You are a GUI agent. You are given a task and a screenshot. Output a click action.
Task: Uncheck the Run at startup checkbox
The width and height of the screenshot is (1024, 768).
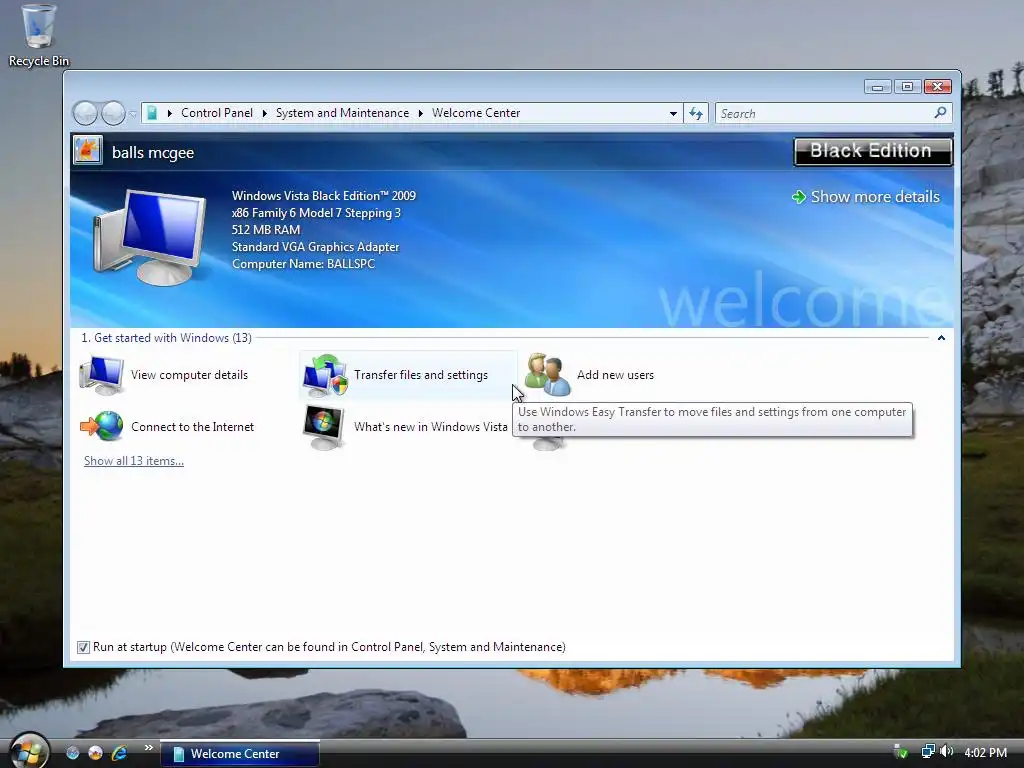pos(83,647)
